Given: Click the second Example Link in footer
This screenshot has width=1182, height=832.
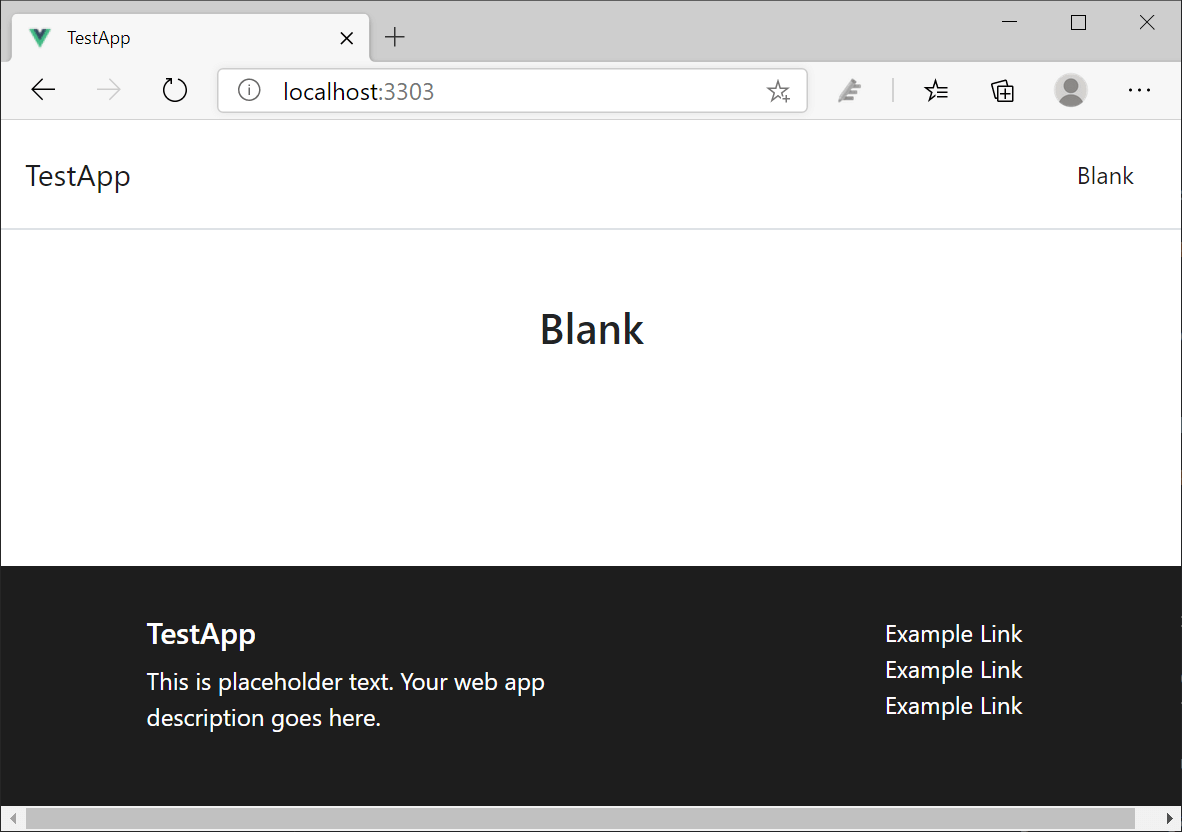Looking at the screenshot, I should (x=953, y=670).
